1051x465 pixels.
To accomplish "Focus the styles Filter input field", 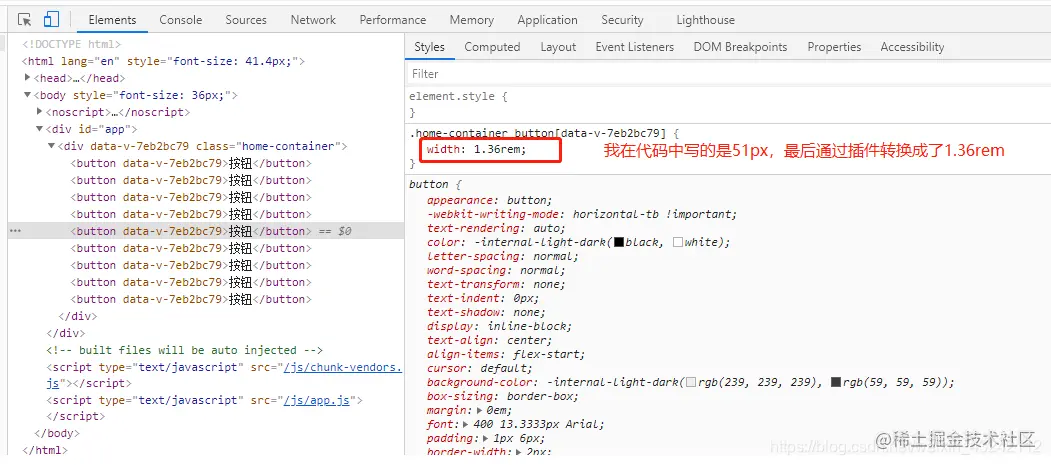I will 728,74.
